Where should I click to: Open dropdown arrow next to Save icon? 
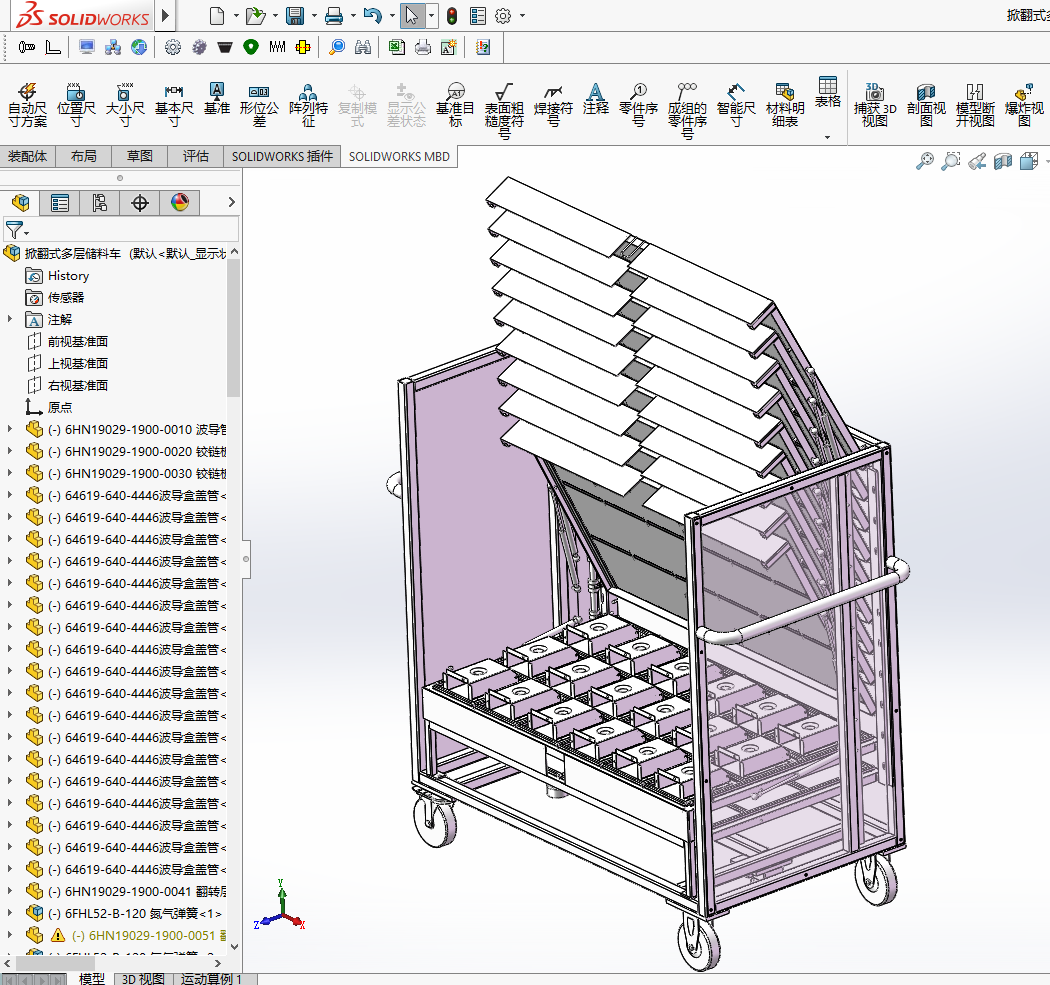pos(314,15)
